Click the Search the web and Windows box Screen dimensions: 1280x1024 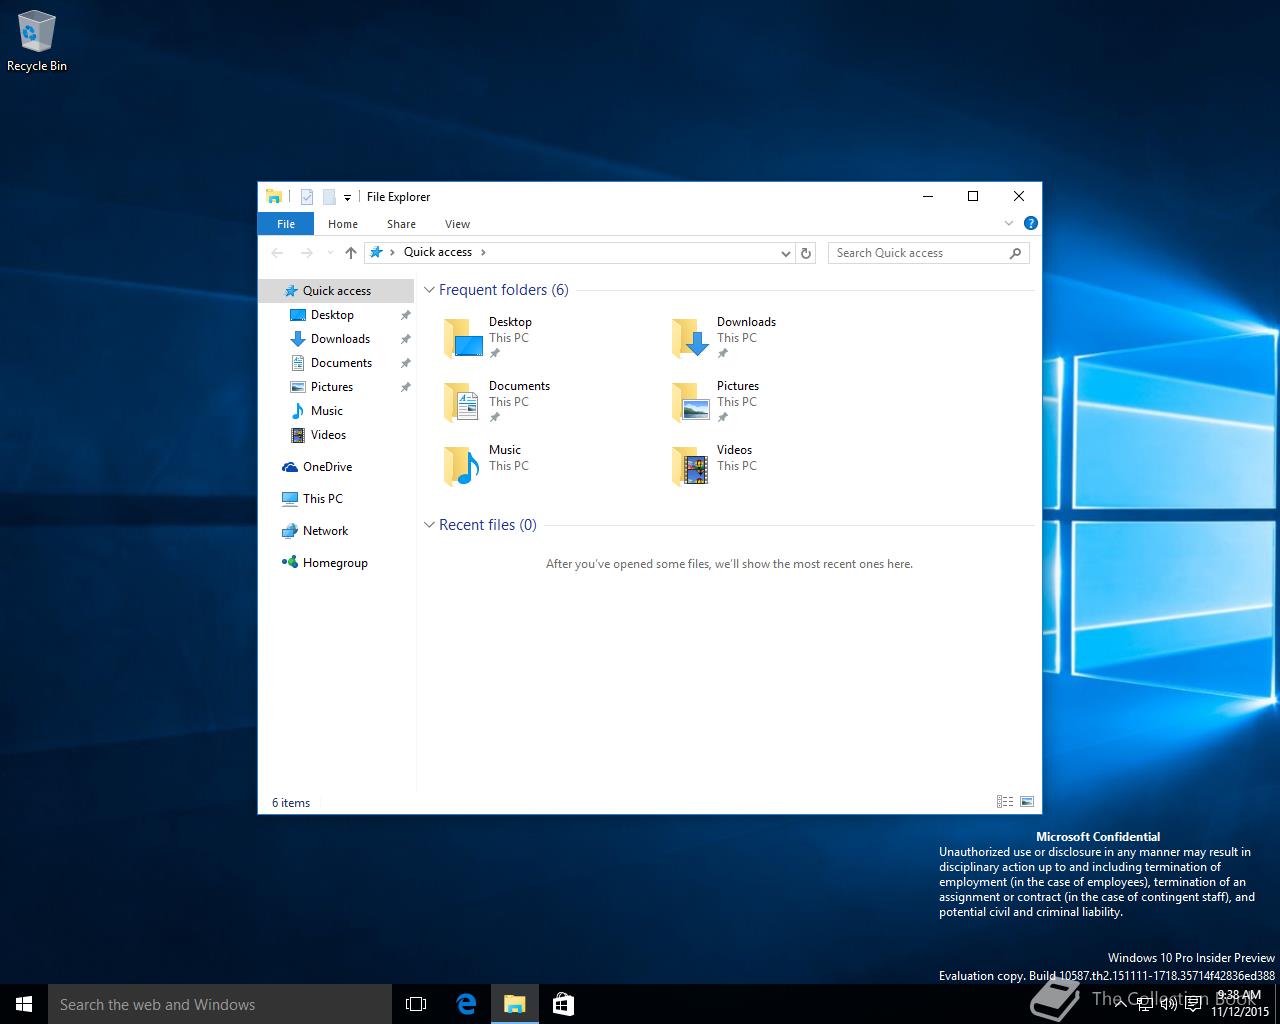220,1004
